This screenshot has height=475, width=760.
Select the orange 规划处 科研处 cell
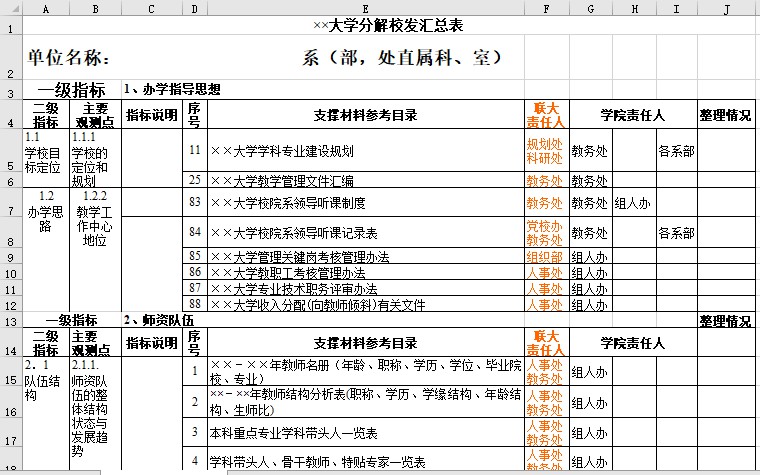point(546,151)
